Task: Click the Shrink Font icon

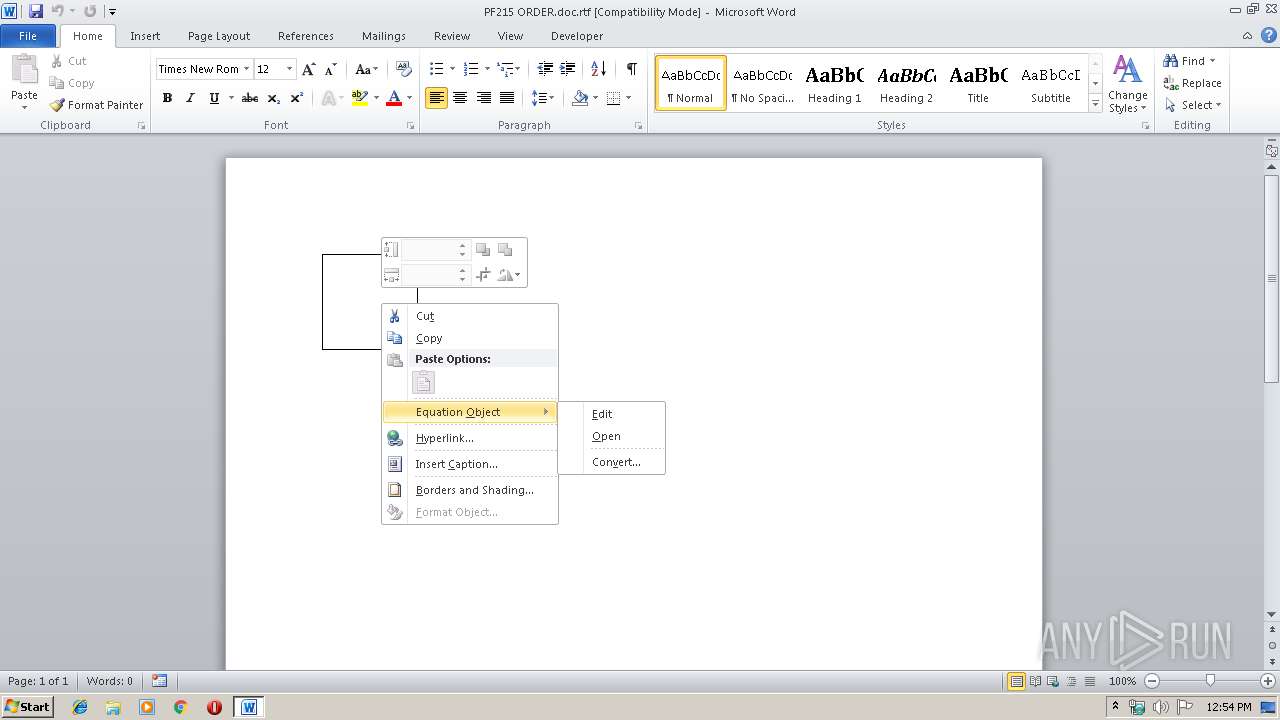Action: point(330,69)
